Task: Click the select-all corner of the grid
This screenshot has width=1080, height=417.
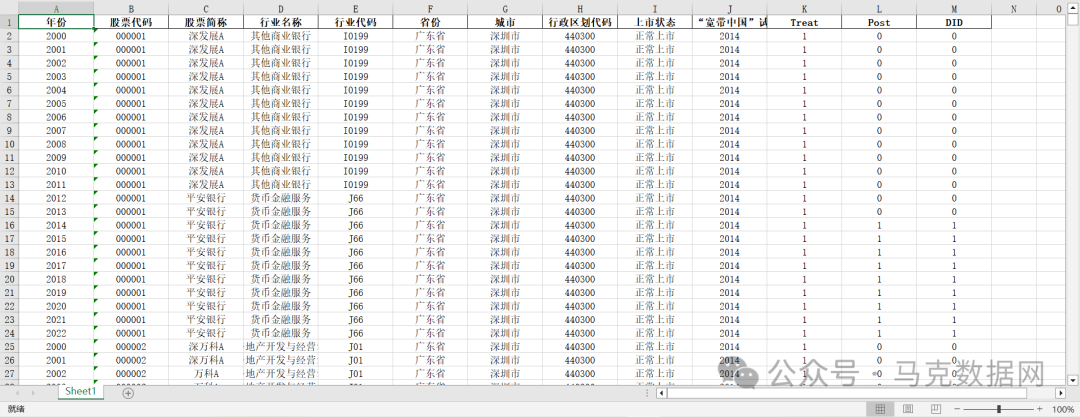Action: click(x=8, y=9)
